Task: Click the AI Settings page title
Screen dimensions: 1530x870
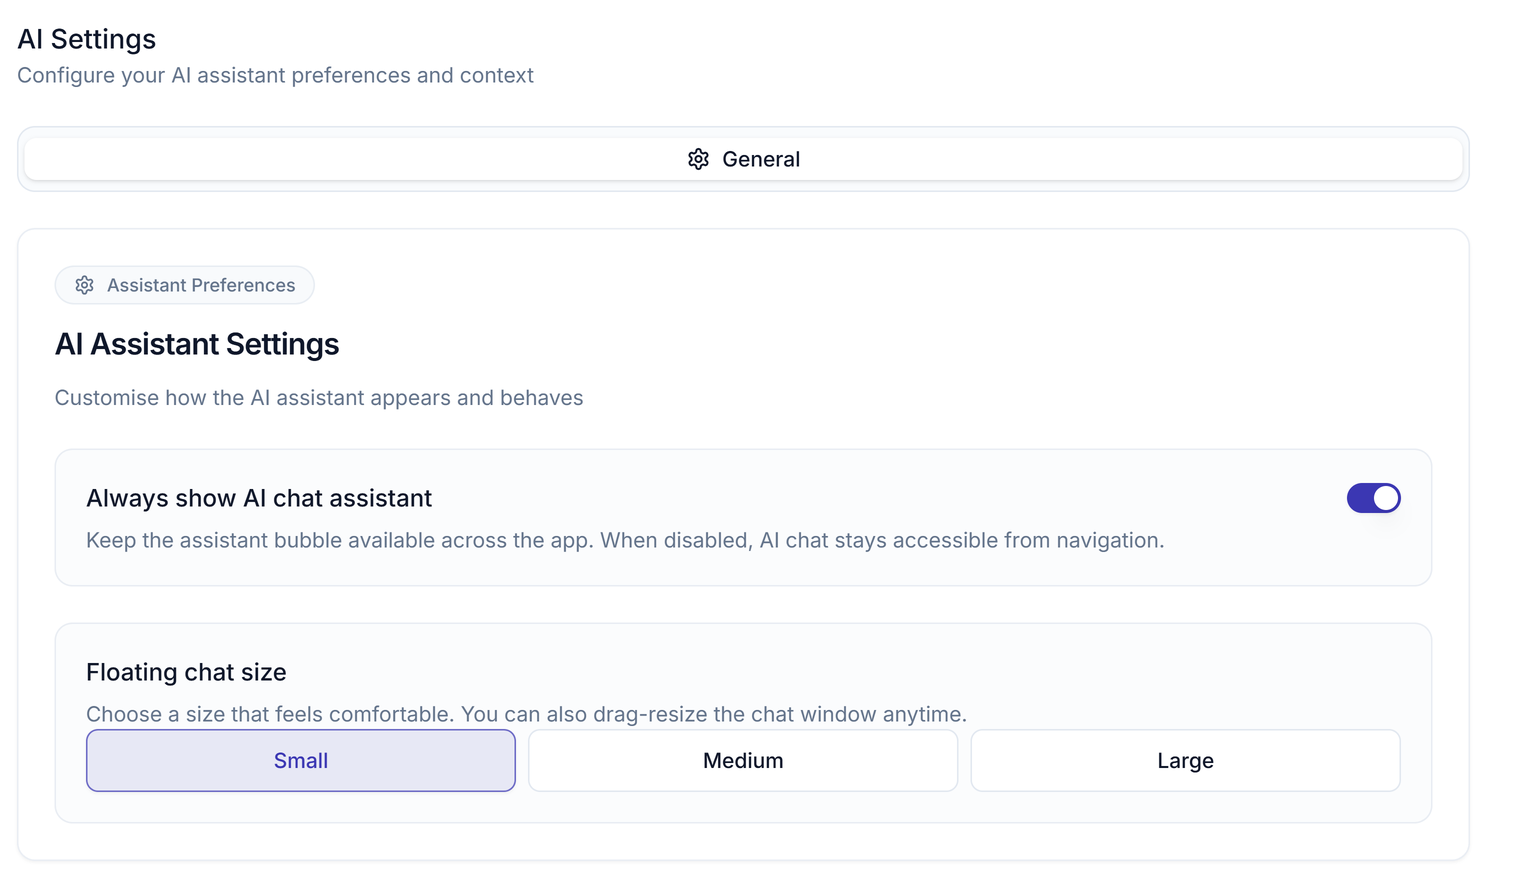Action: [87, 39]
